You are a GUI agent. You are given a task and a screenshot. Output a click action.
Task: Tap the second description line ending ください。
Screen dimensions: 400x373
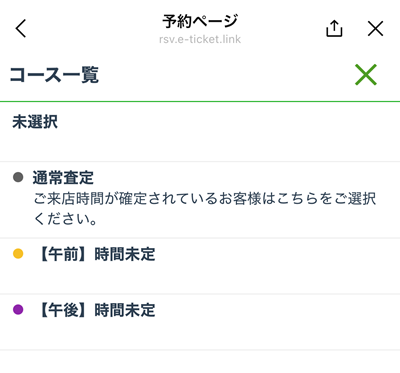[x=65, y=219]
